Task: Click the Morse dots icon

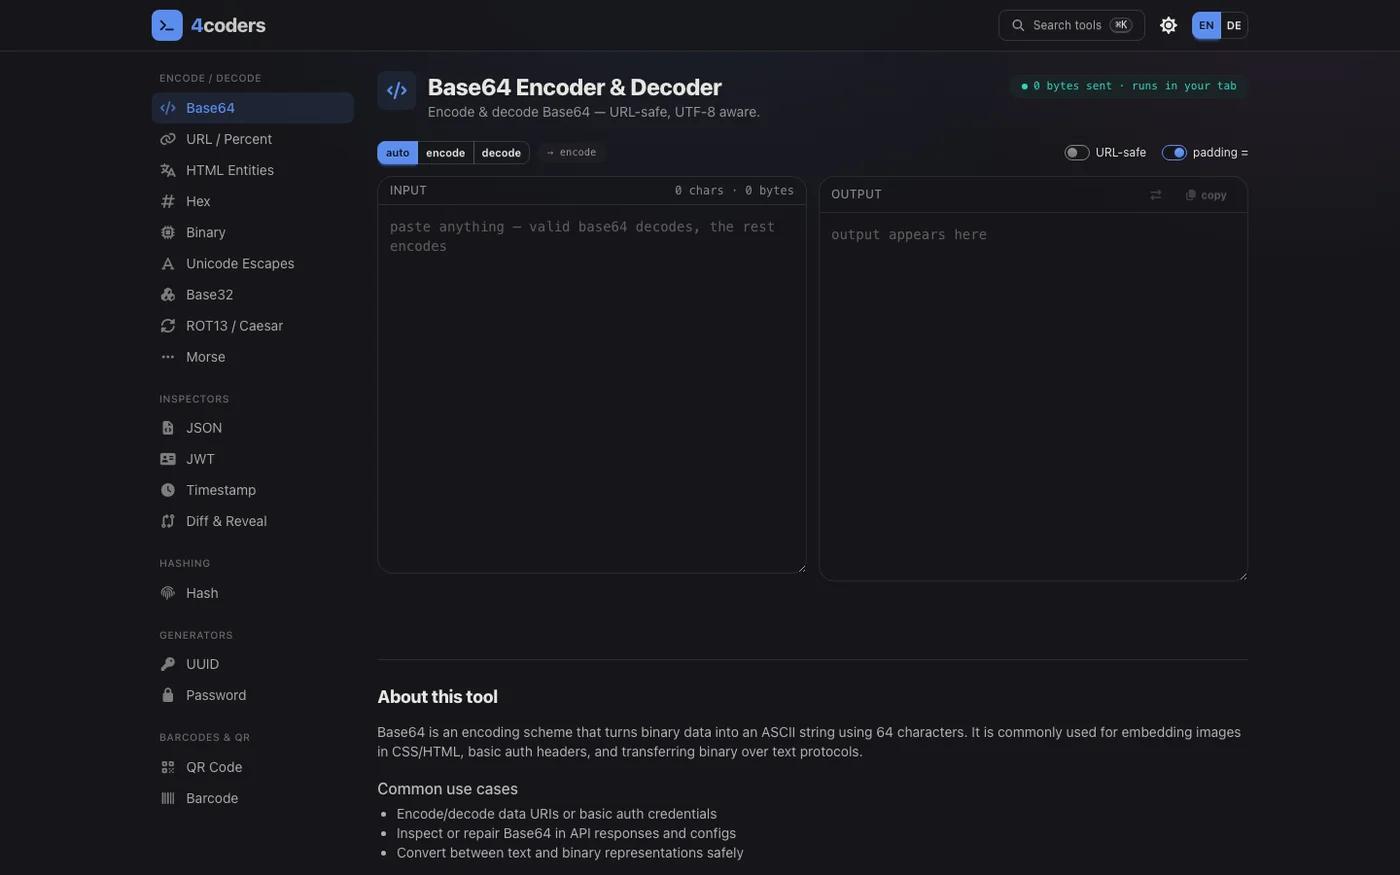Action: click(168, 356)
